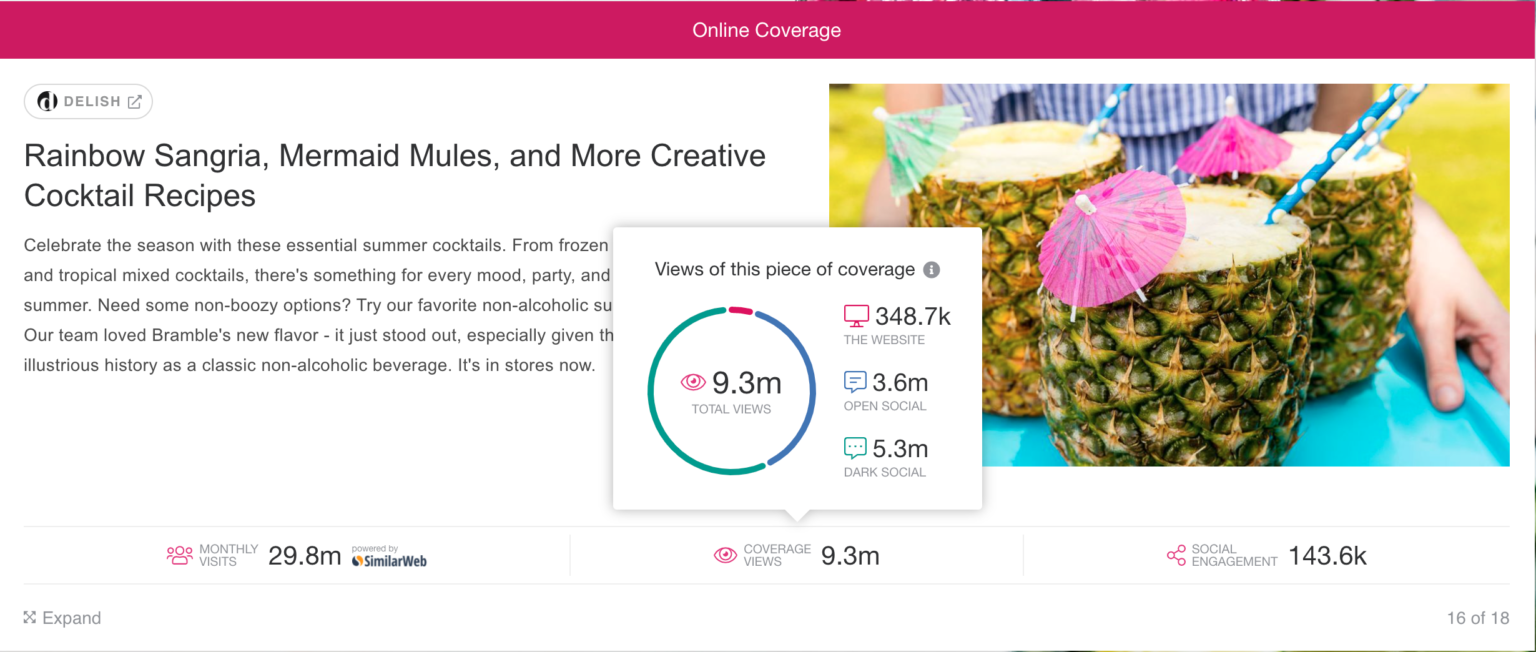This screenshot has width=1536, height=652.
Task: Expand the coverage details popover
Action: (x=61, y=617)
